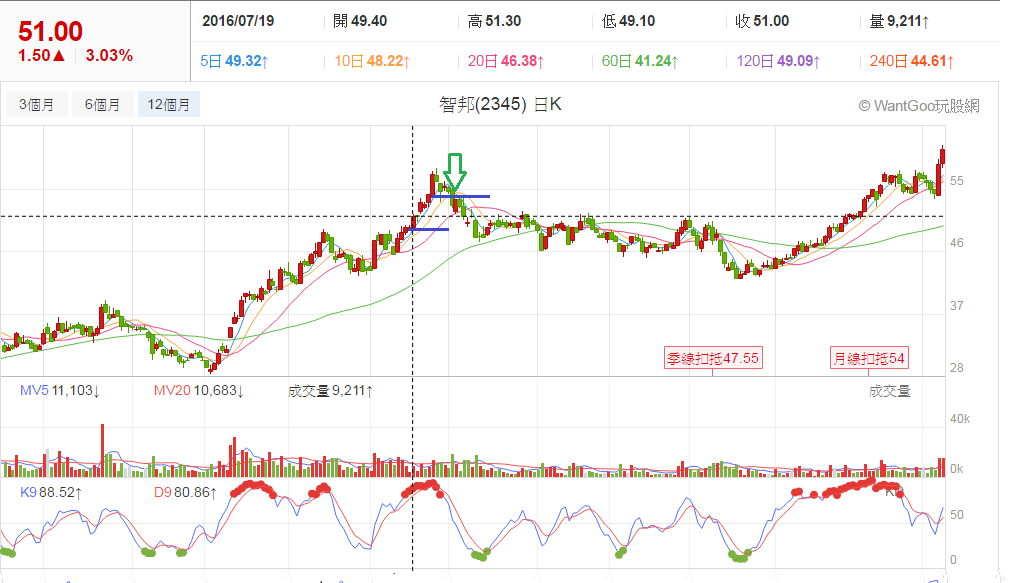Click the 成交量 legend at right of volume pane
The height and width of the screenshot is (583, 1010).
tap(890, 391)
